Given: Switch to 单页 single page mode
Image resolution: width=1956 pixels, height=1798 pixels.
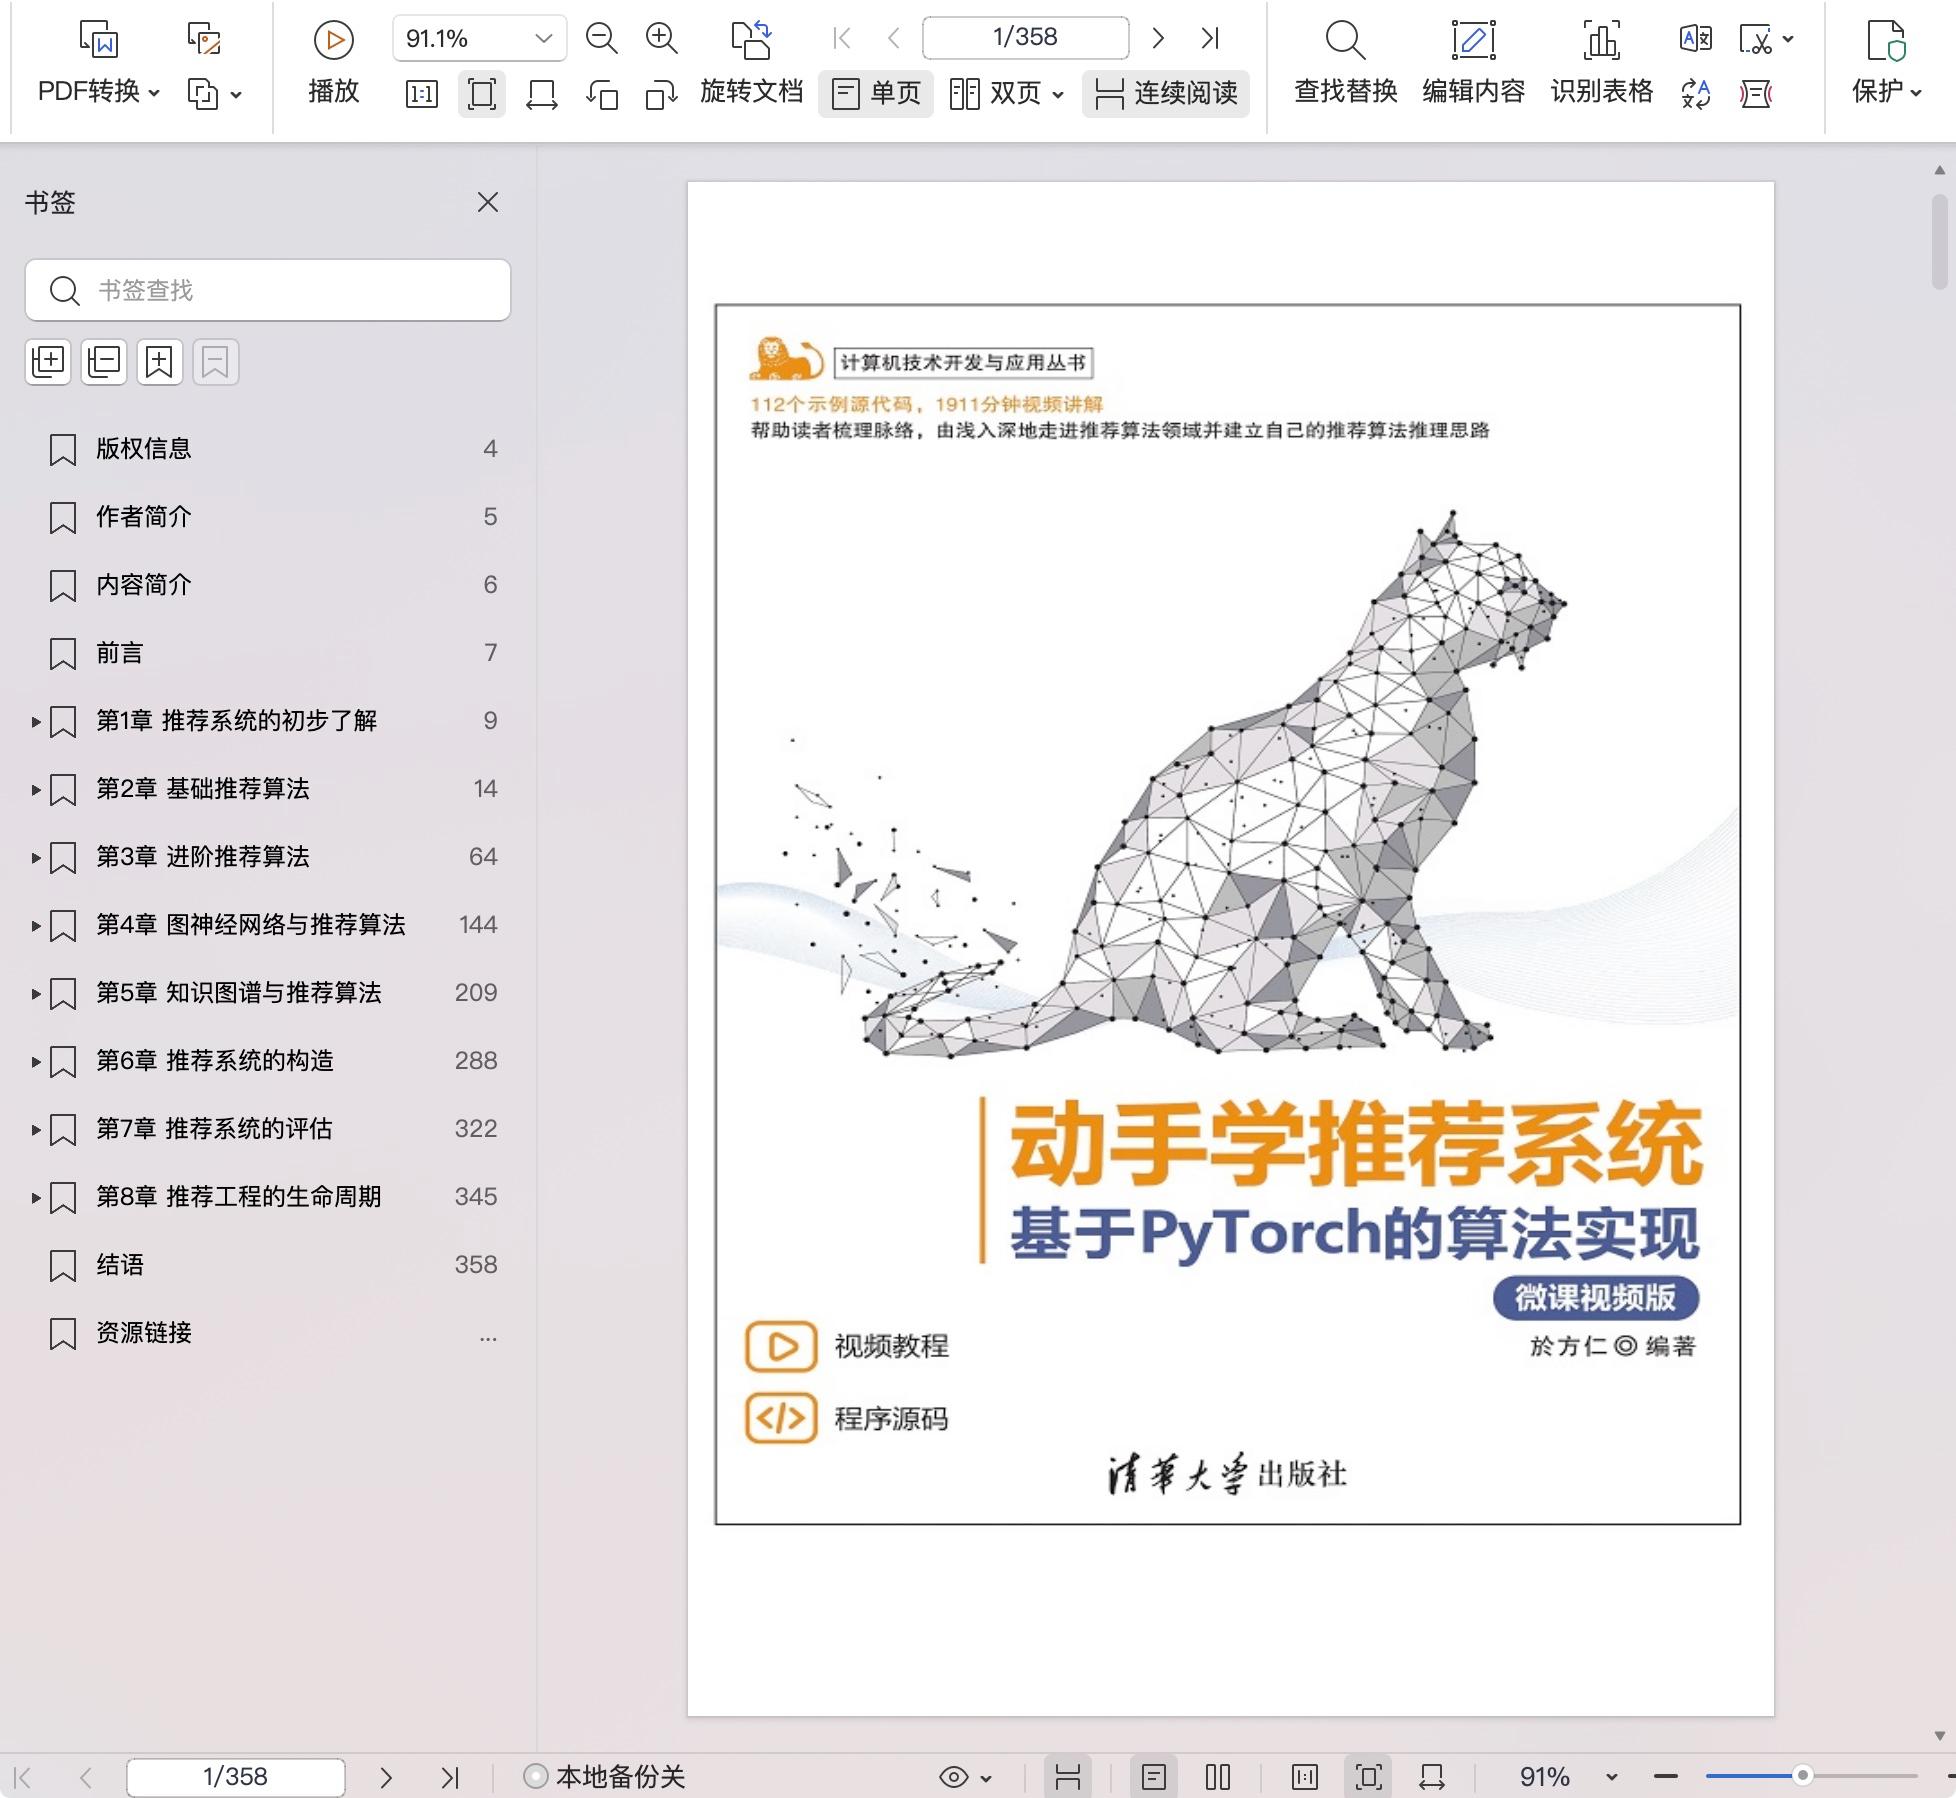Looking at the screenshot, I should (x=876, y=94).
